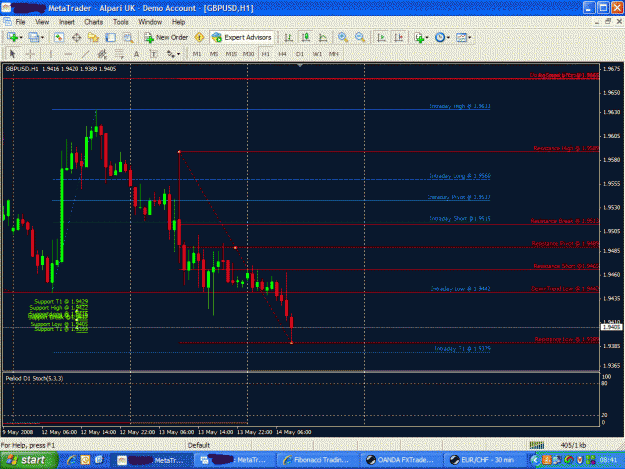Click the 405/1 kb connection status
Viewport: 625px width, 469px height.
tap(573, 445)
